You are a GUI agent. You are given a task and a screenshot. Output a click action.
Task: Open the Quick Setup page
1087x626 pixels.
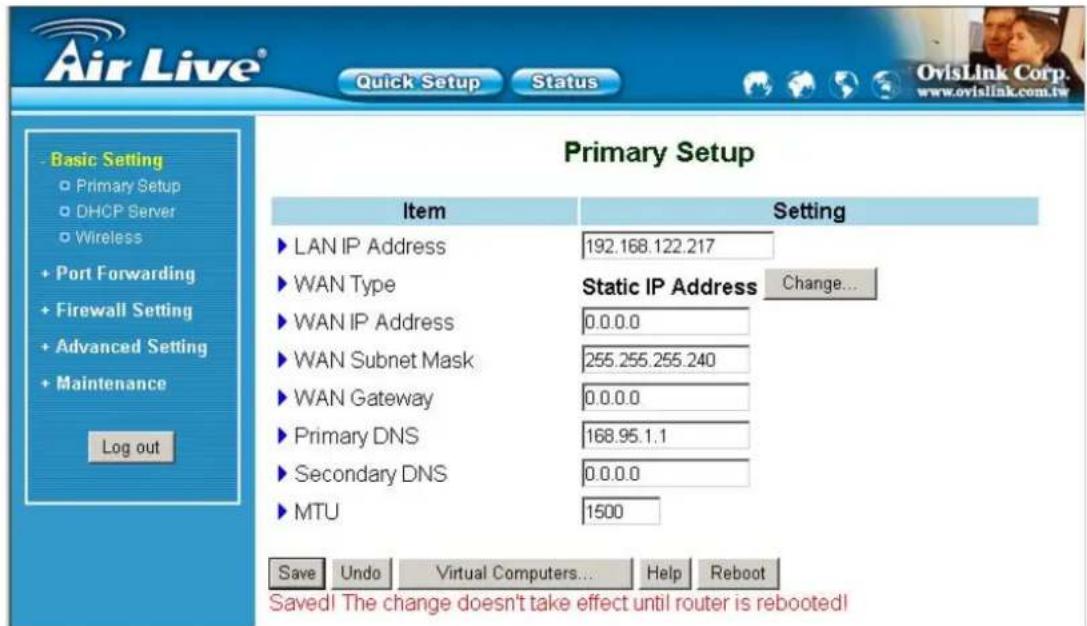click(x=419, y=82)
